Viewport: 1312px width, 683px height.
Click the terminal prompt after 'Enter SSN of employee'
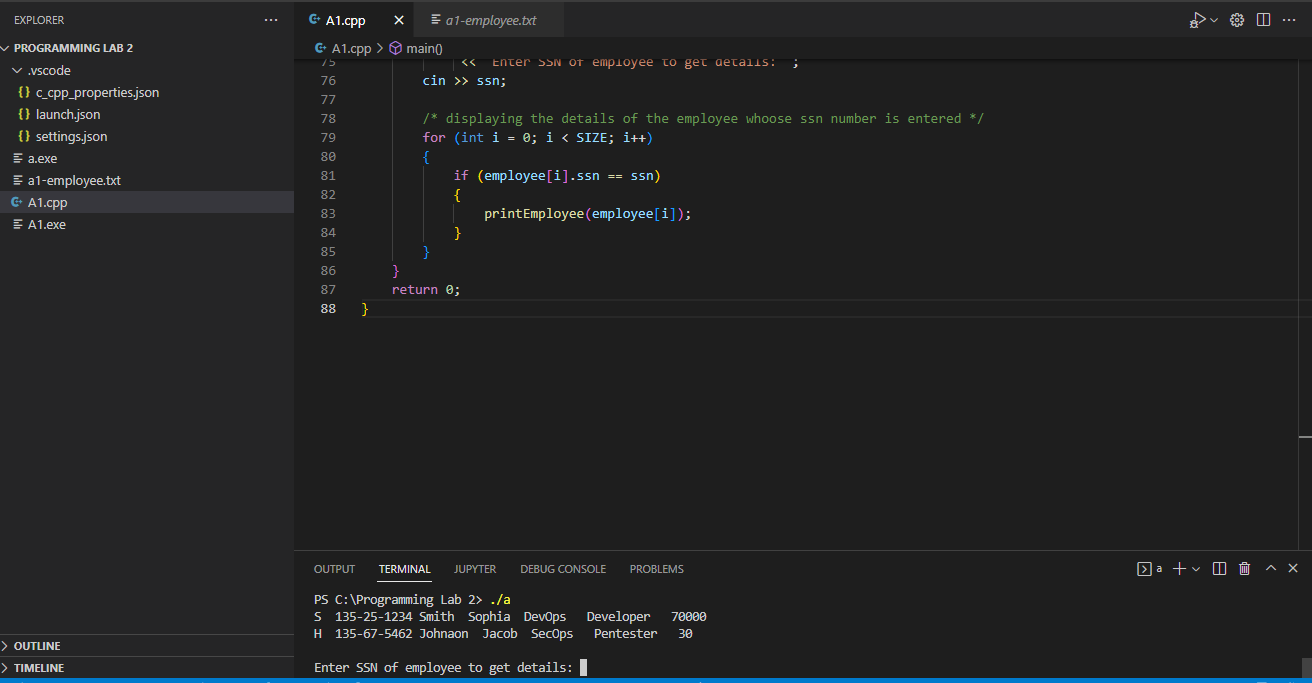pyautogui.click(x=583, y=667)
